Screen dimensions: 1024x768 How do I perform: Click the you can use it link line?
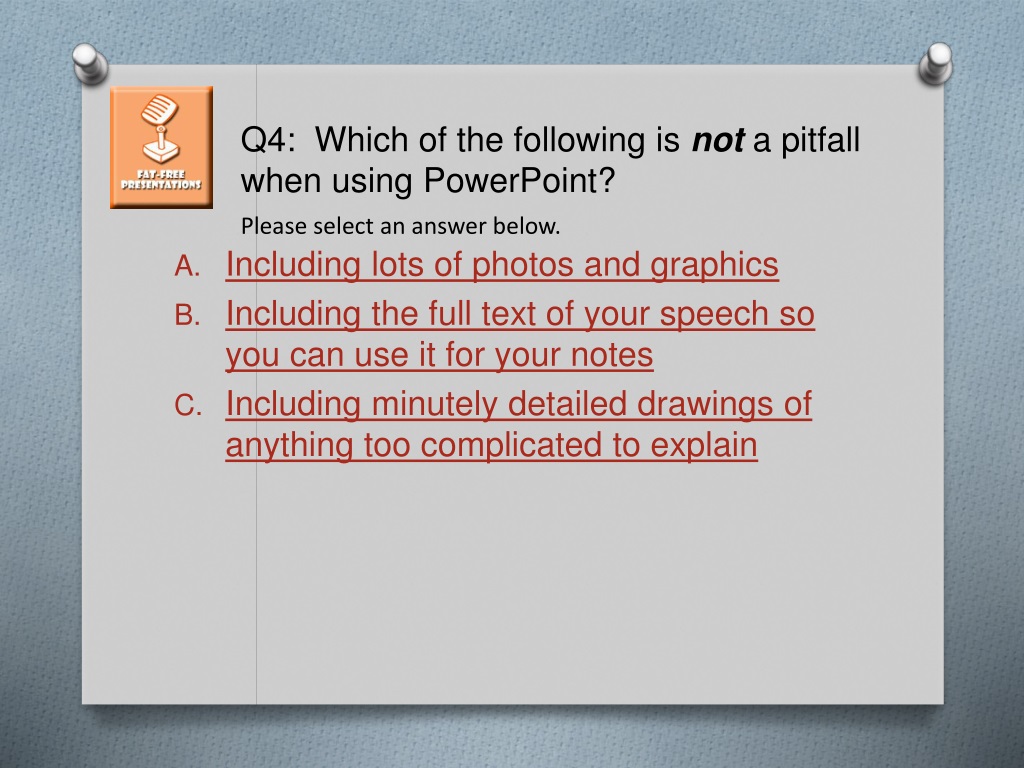point(439,355)
